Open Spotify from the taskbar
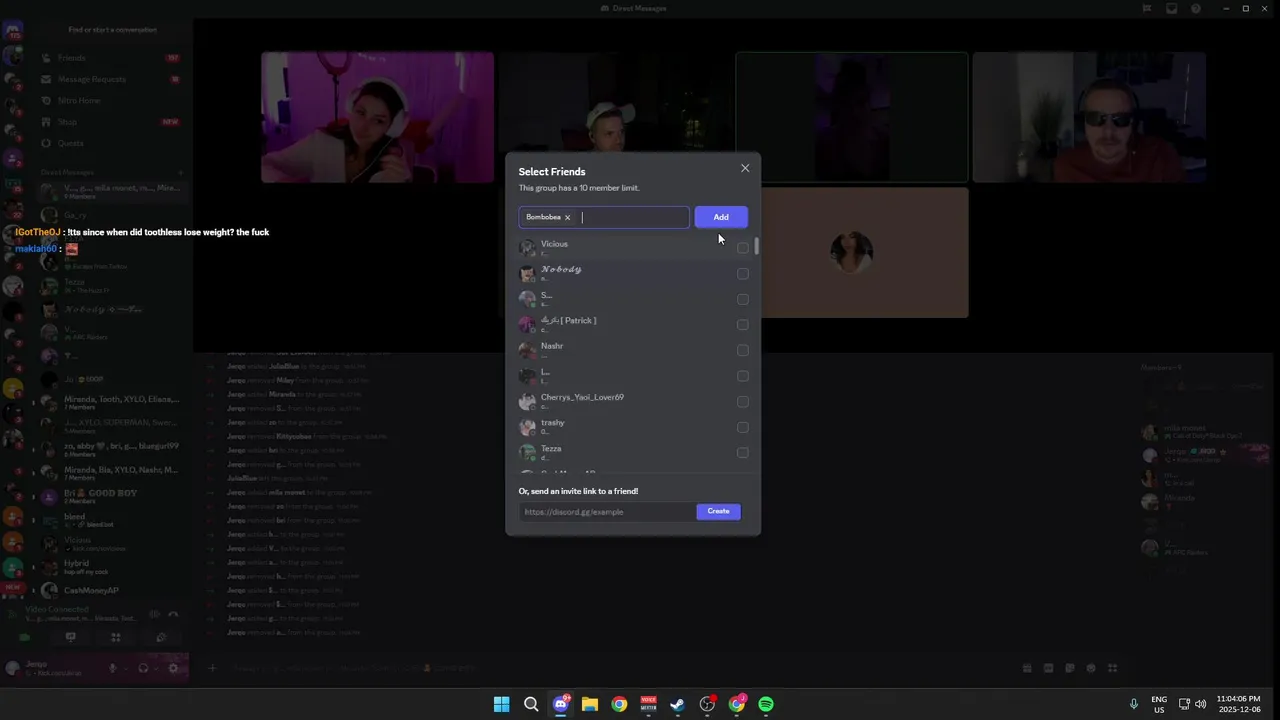This screenshot has width=1280, height=720. [766, 704]
